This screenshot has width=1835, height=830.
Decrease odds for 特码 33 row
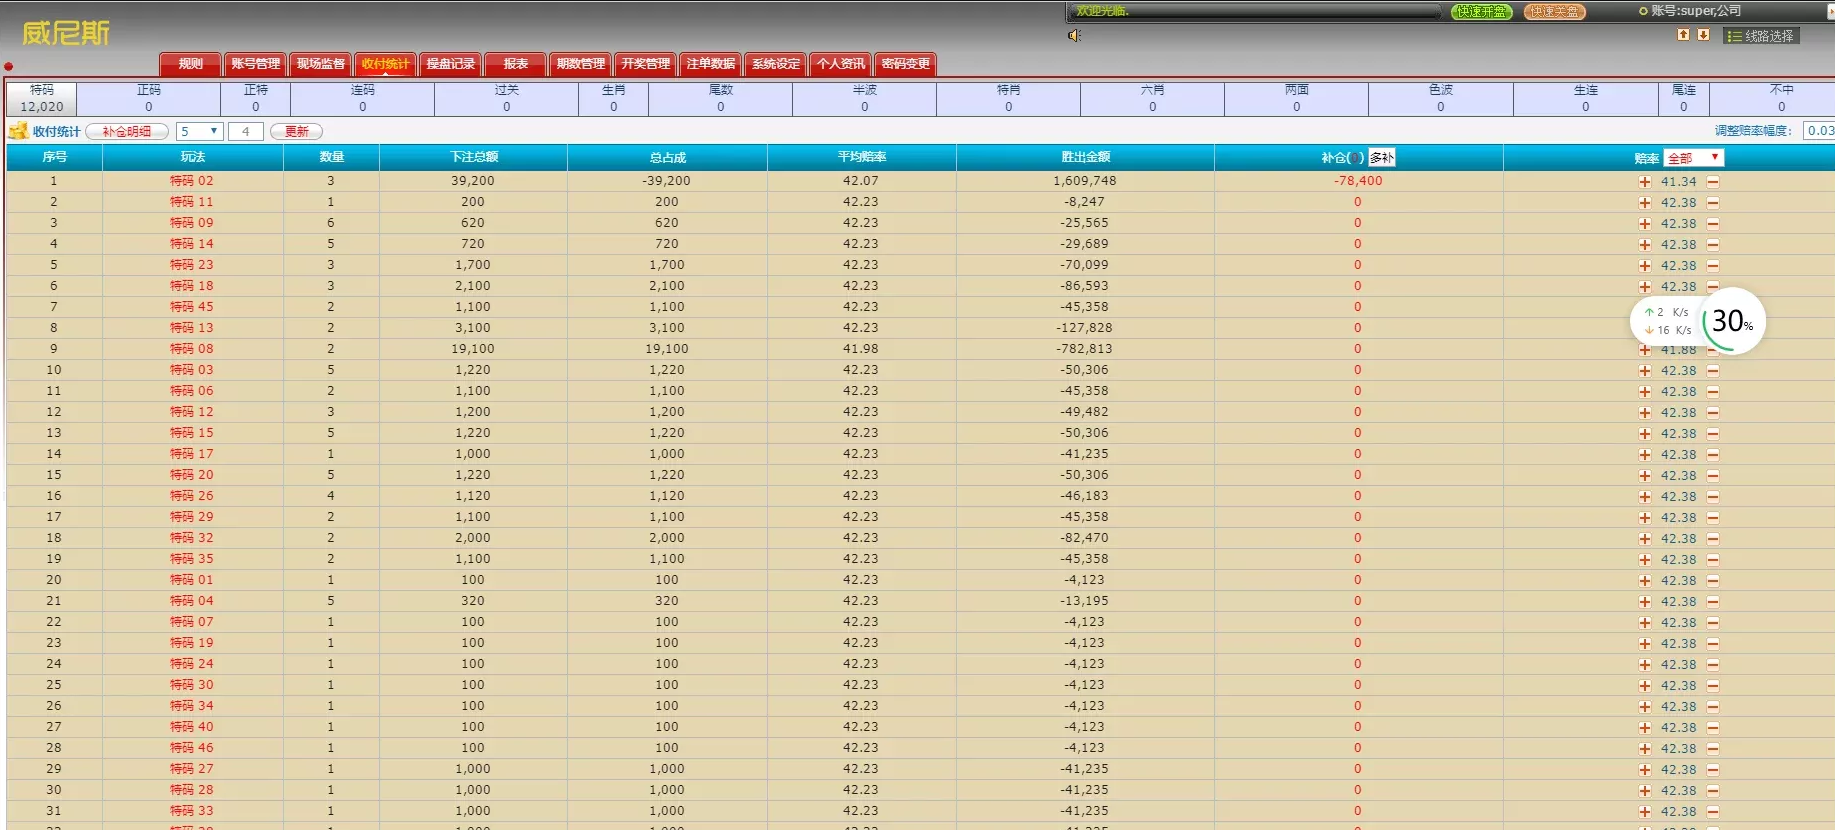(1713, 812)
